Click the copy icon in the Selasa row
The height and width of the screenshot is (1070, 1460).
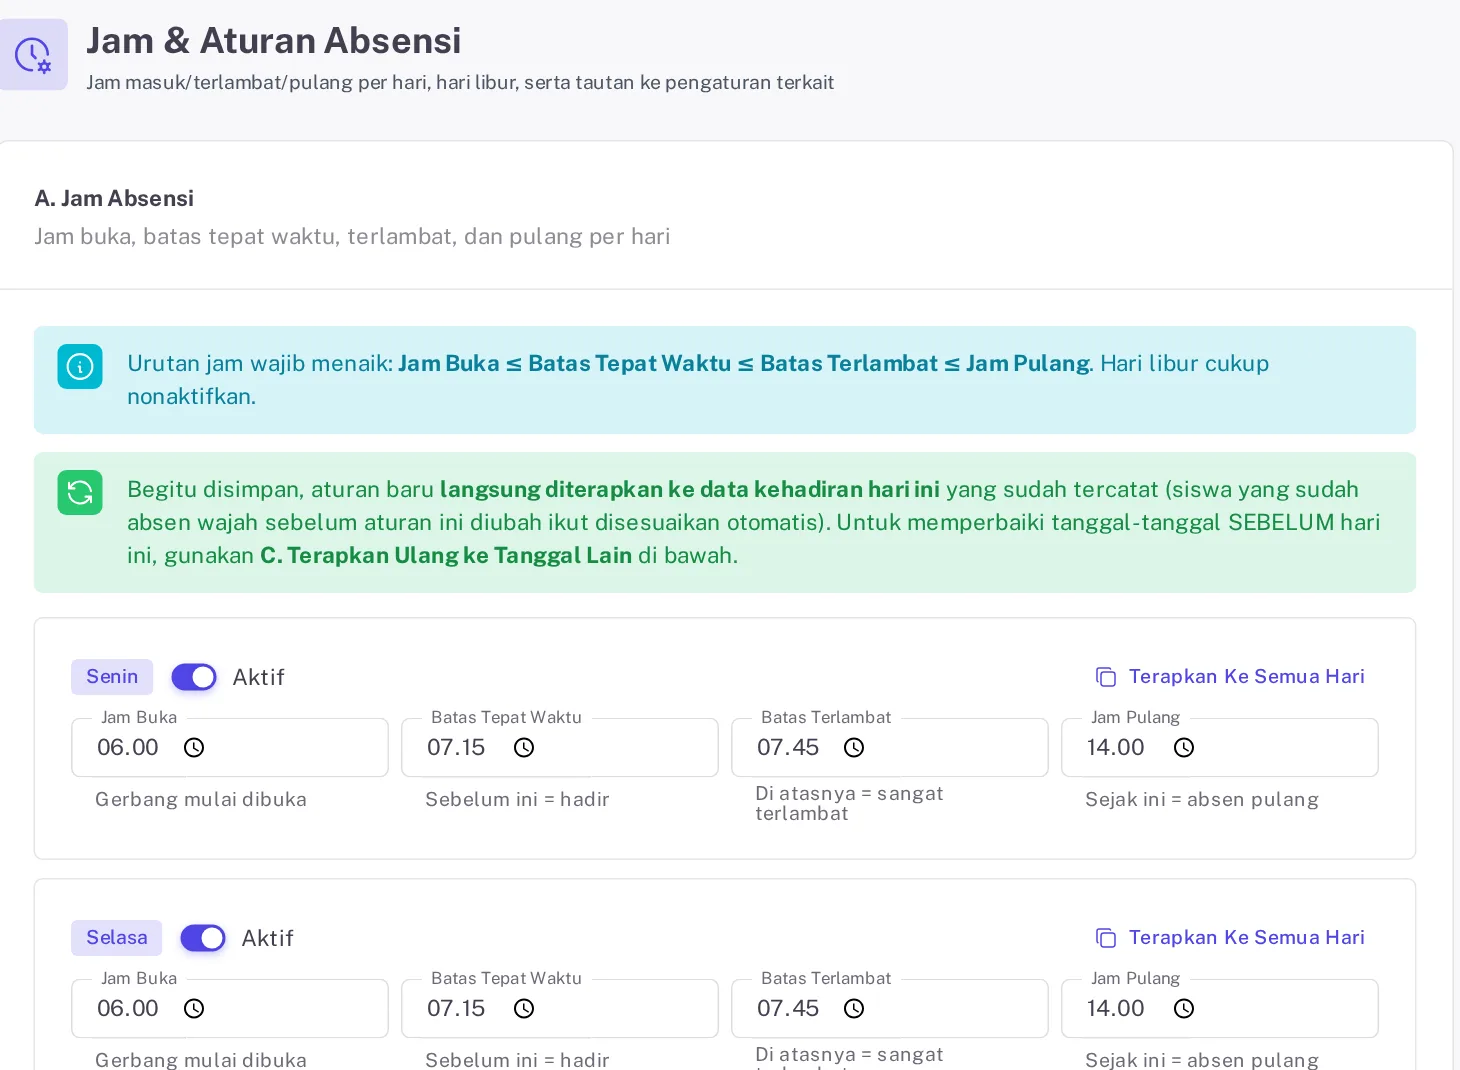(1106, 938)
